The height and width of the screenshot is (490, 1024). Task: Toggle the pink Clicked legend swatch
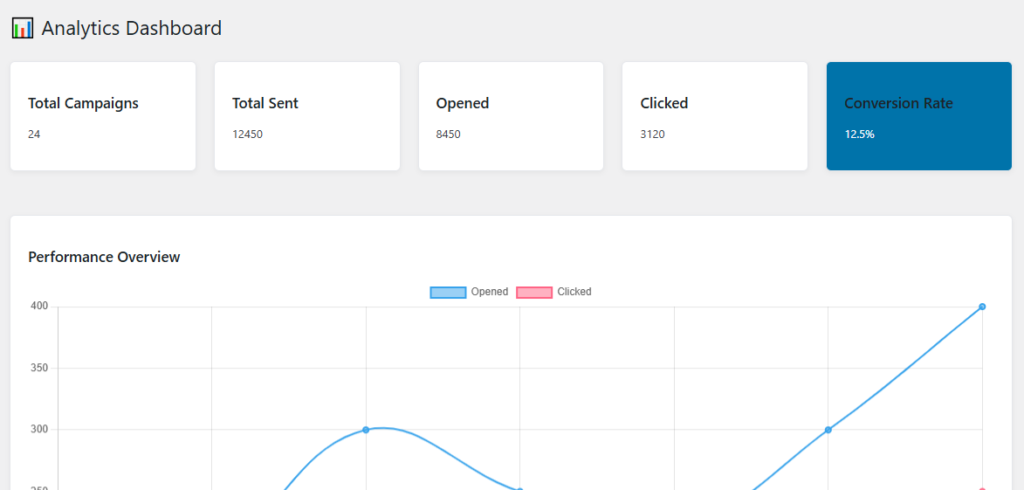coord(534,292)
